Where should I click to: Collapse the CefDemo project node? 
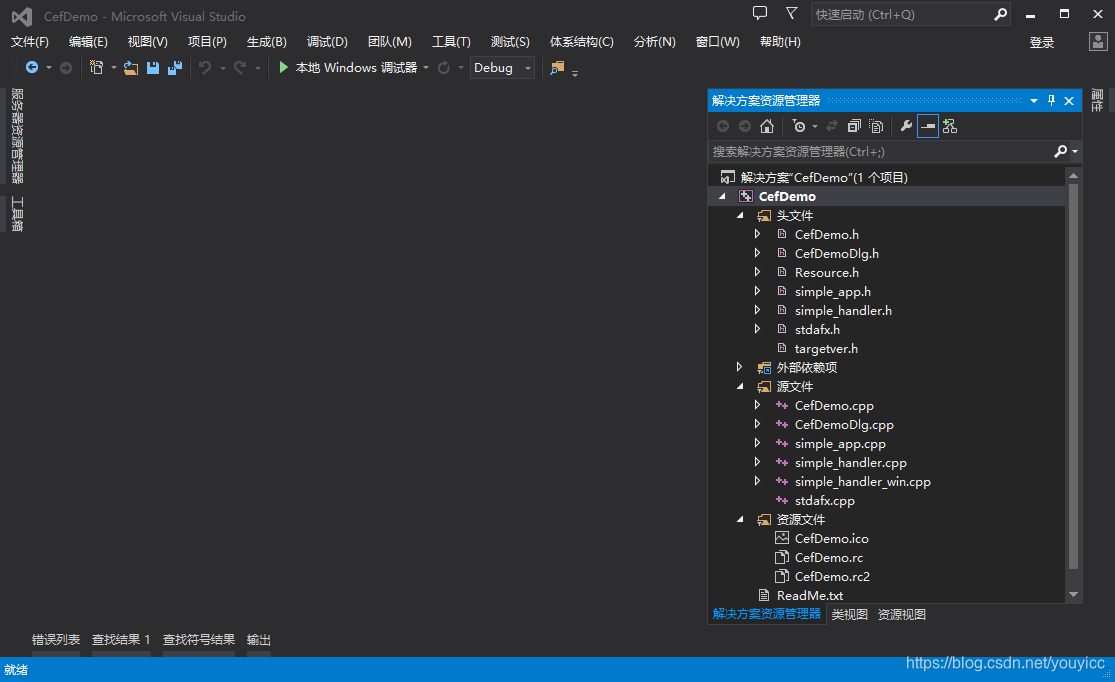722,196
